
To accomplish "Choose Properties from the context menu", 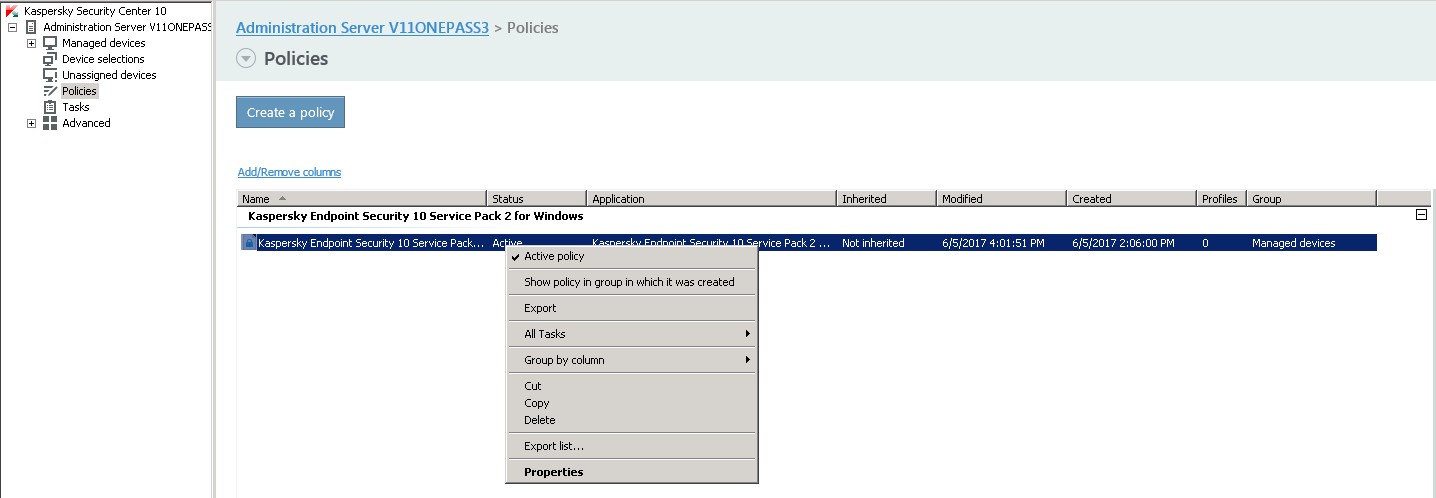I will tap(553, 472).
